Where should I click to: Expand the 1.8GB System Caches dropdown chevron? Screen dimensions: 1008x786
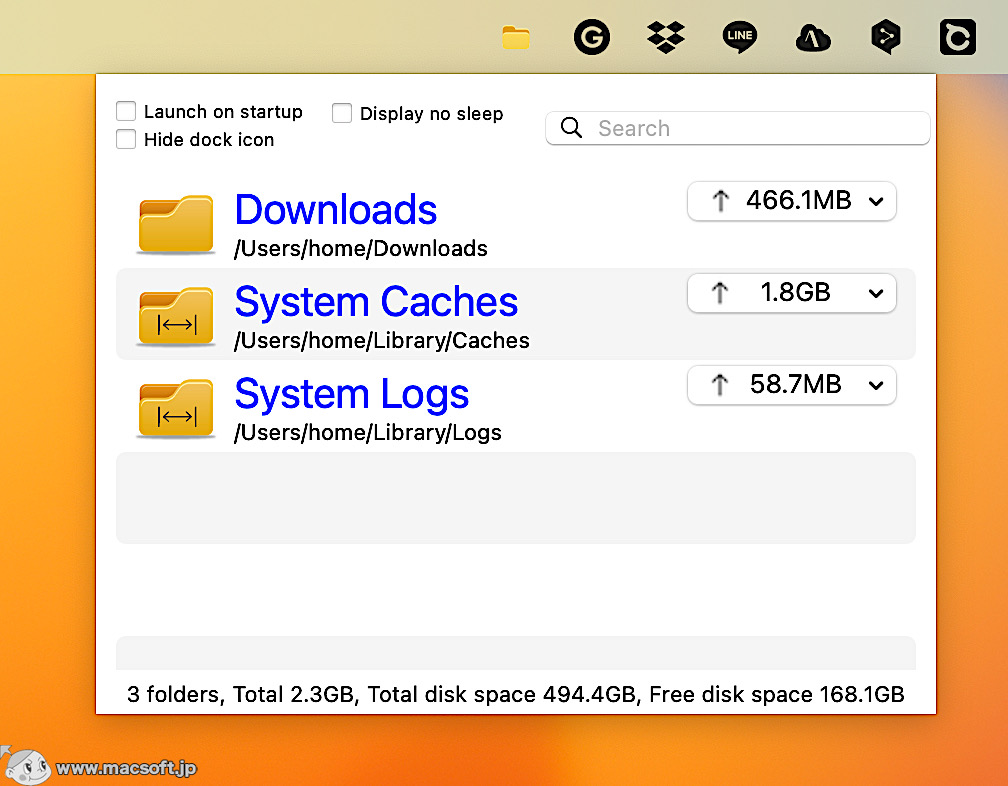tap(876, 294)
